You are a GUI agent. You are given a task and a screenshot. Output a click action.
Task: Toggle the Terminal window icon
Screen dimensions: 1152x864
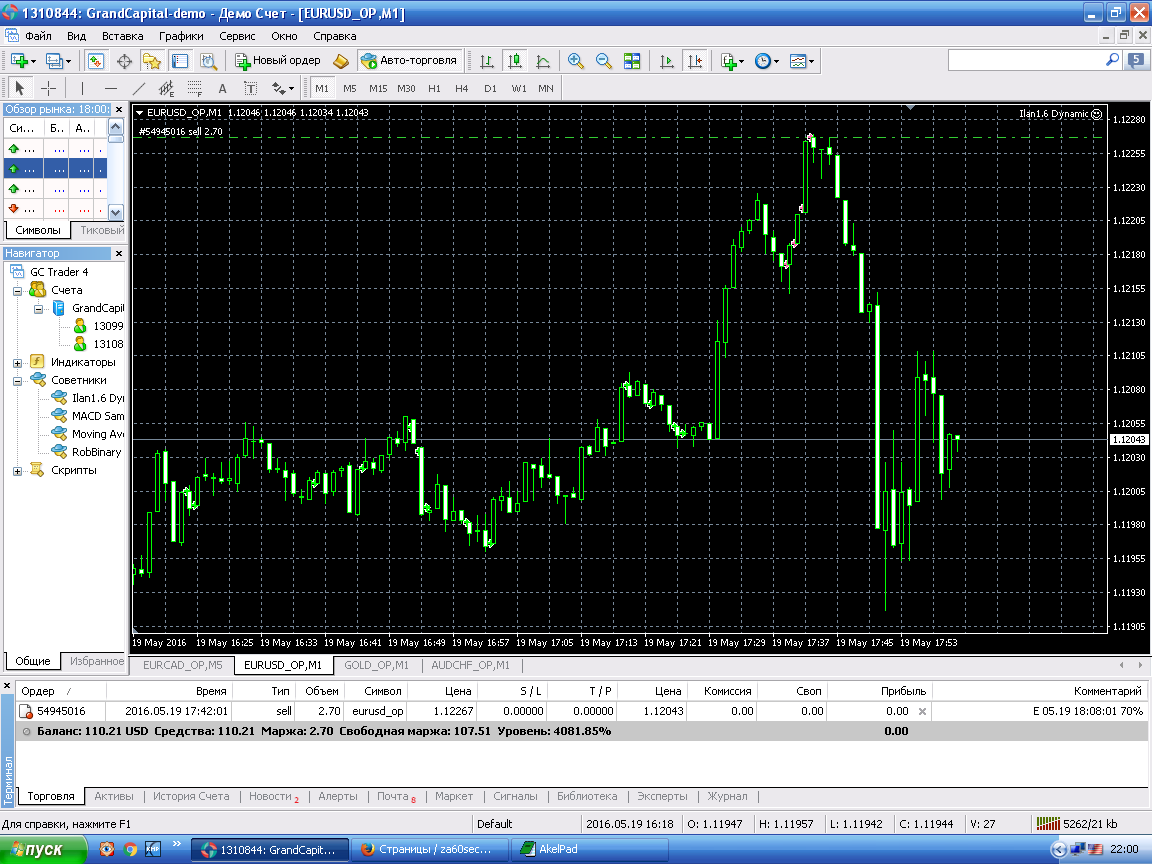click(x=180, y=61)
